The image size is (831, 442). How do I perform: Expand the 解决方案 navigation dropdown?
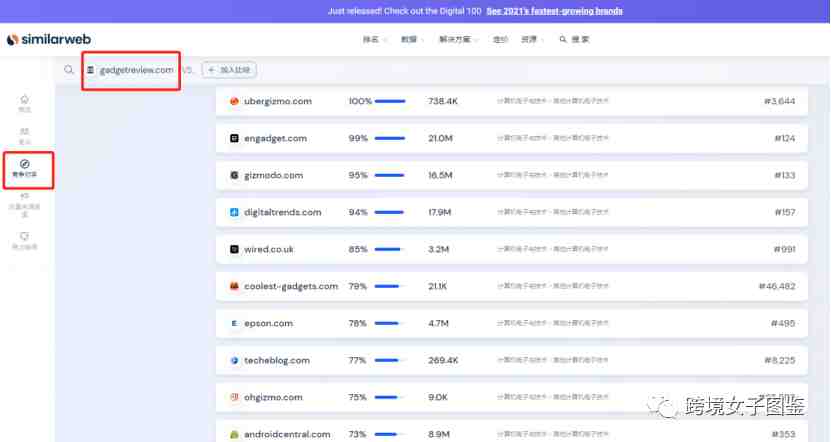point(459,39)
